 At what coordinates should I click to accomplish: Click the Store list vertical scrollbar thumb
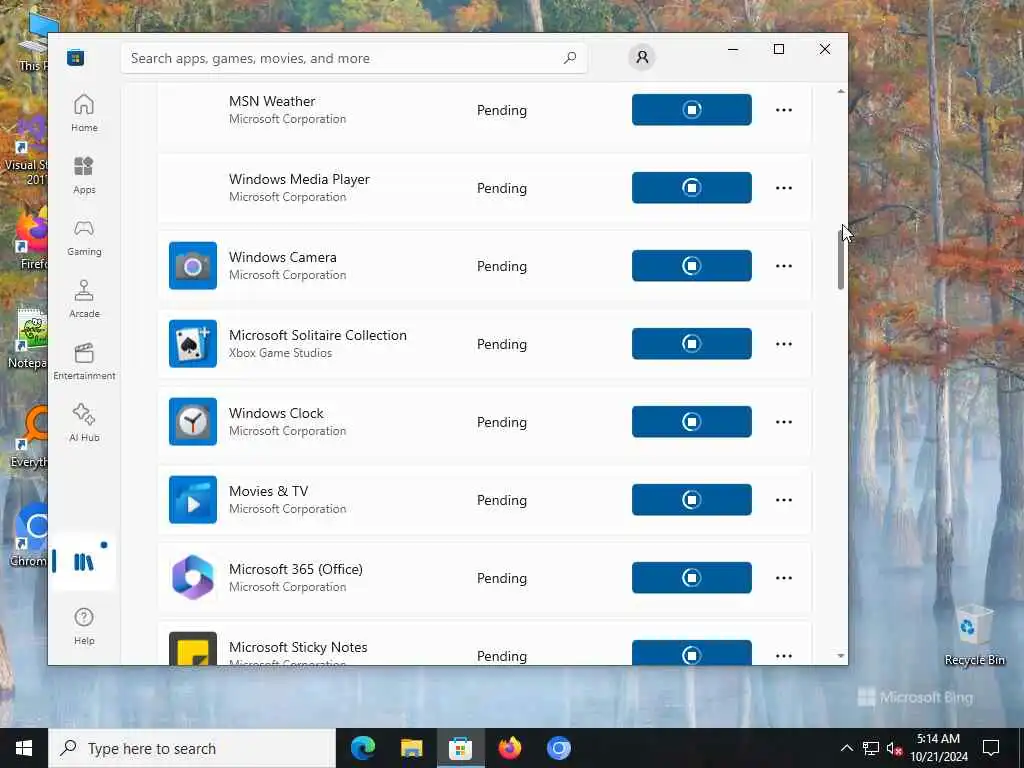coord(840,259)
